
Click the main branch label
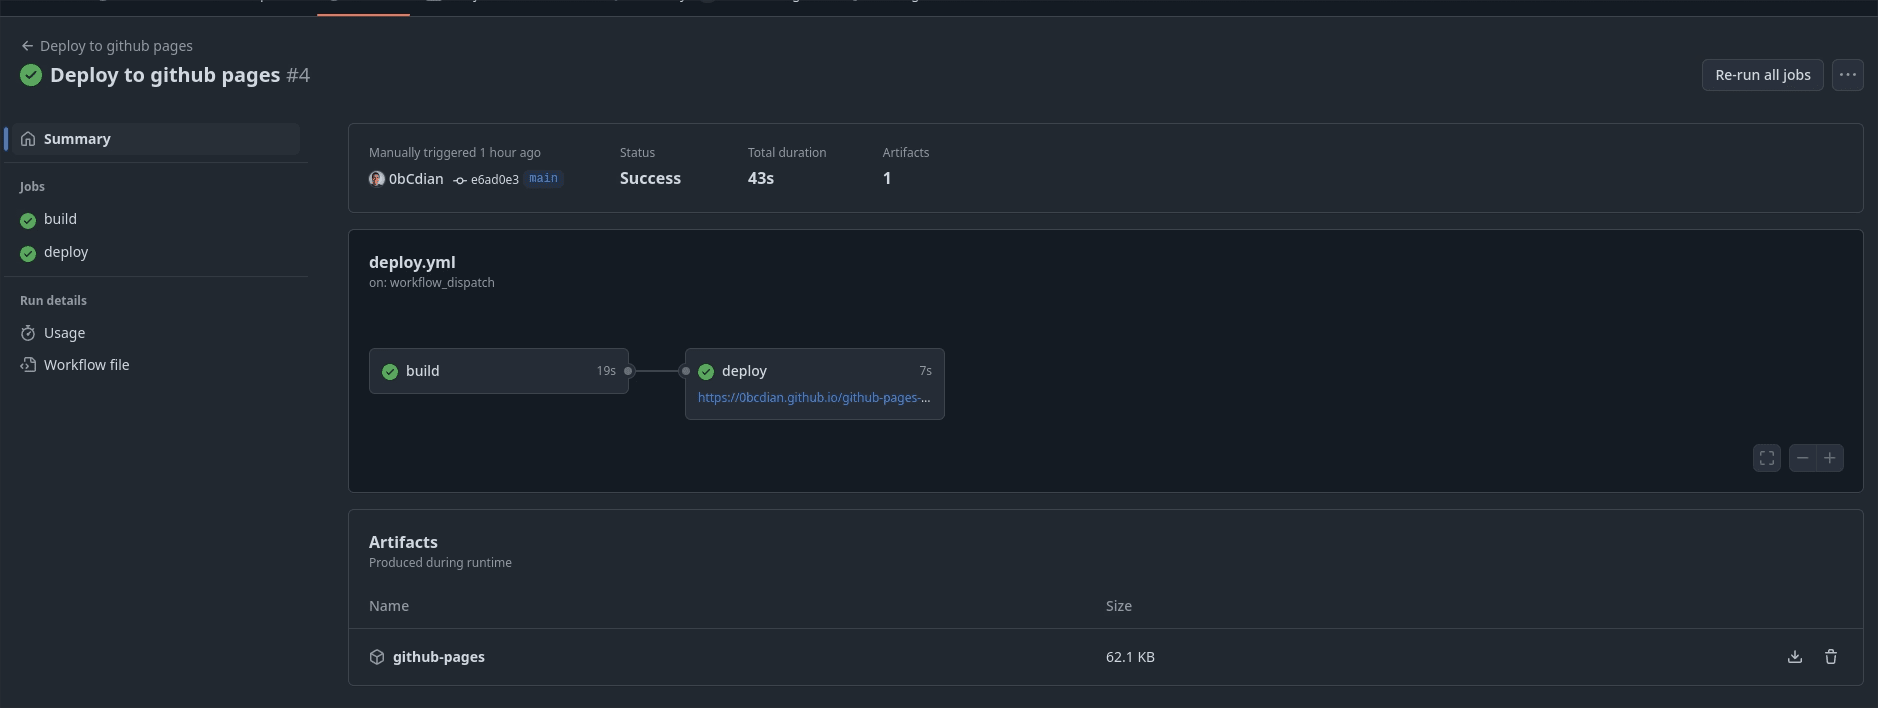coord(543,179)
